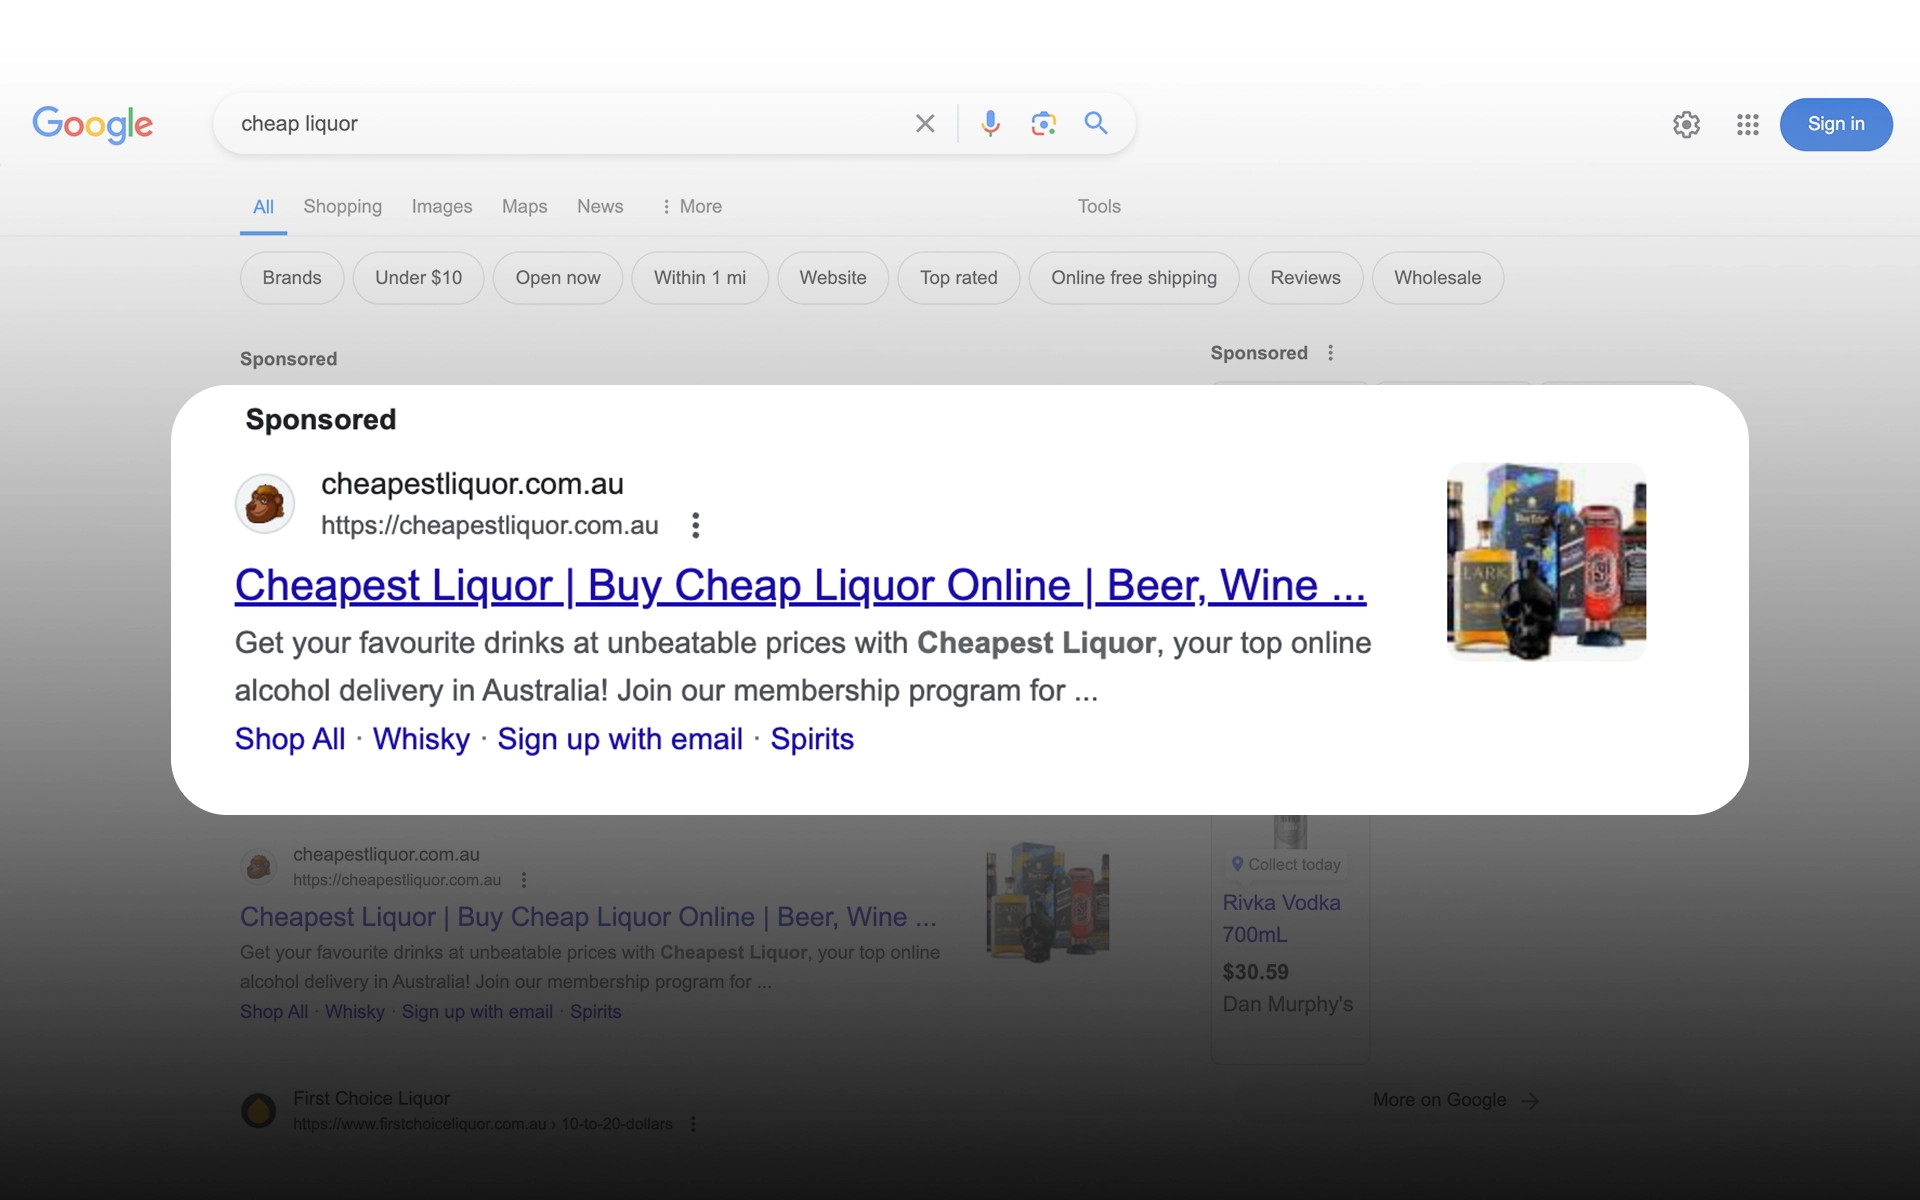Viewport: 1920px width, 1200px height.
Task: Select the Website filter chip
Action: (833, 278)
